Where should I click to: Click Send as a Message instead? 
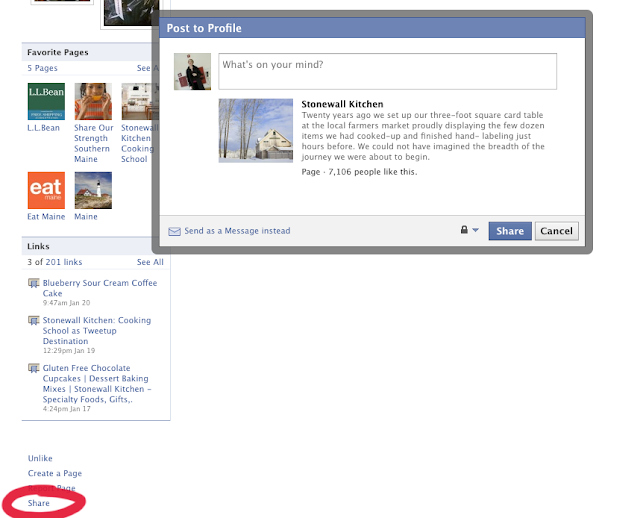[x=237, y=231]
